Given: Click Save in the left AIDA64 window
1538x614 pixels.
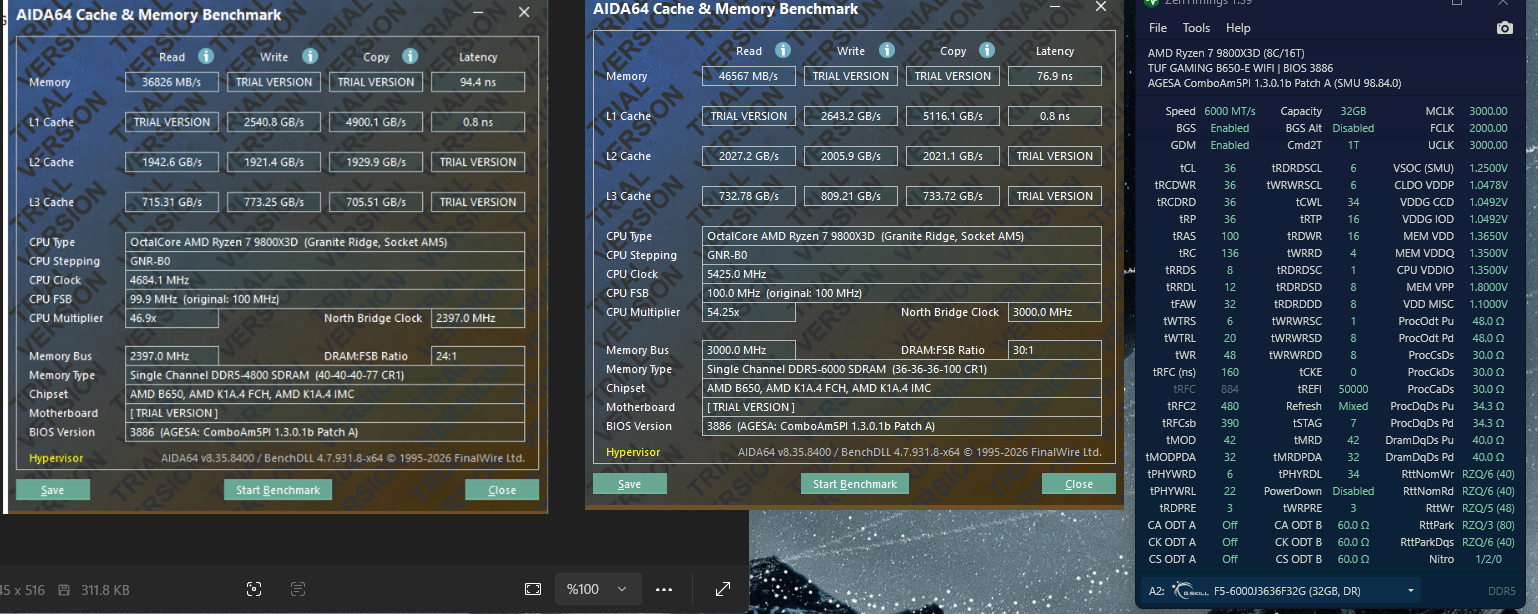Looking at the screenshot, I should (53, 490).
